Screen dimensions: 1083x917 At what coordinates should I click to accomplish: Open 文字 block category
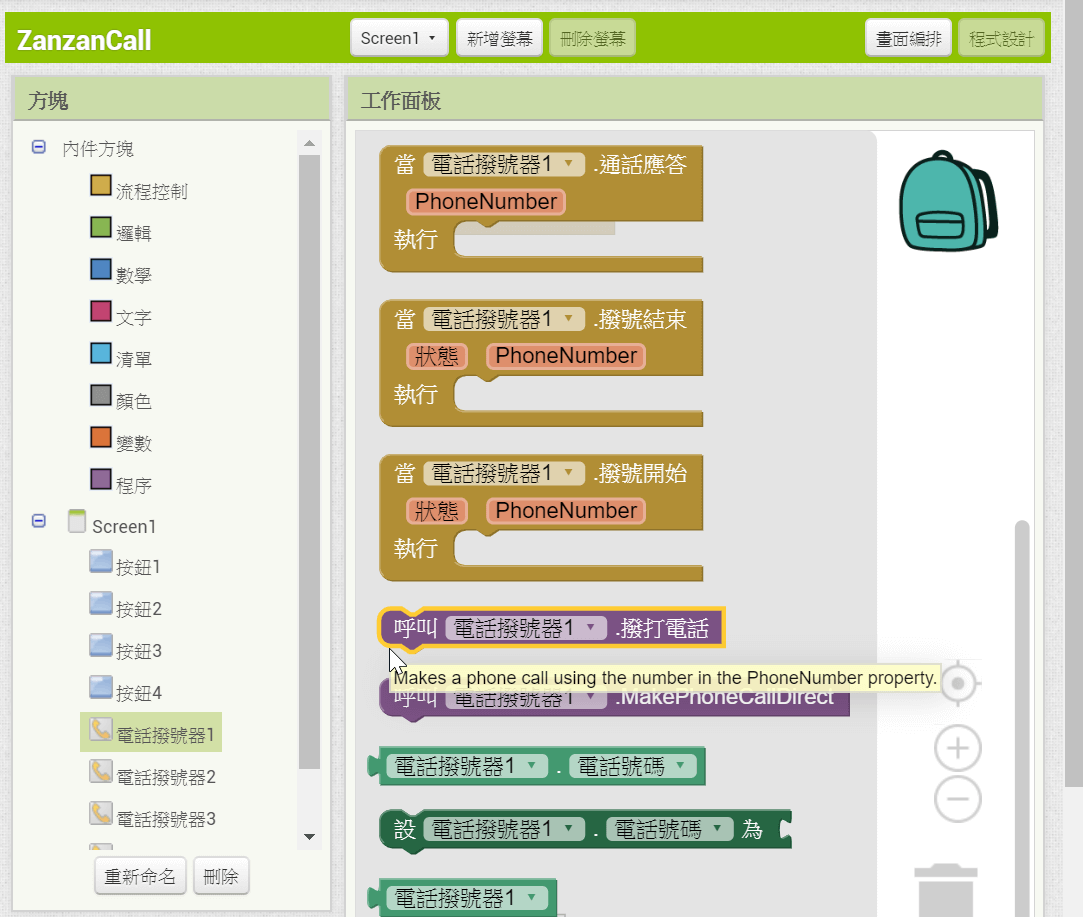click(x=121, y=316)
